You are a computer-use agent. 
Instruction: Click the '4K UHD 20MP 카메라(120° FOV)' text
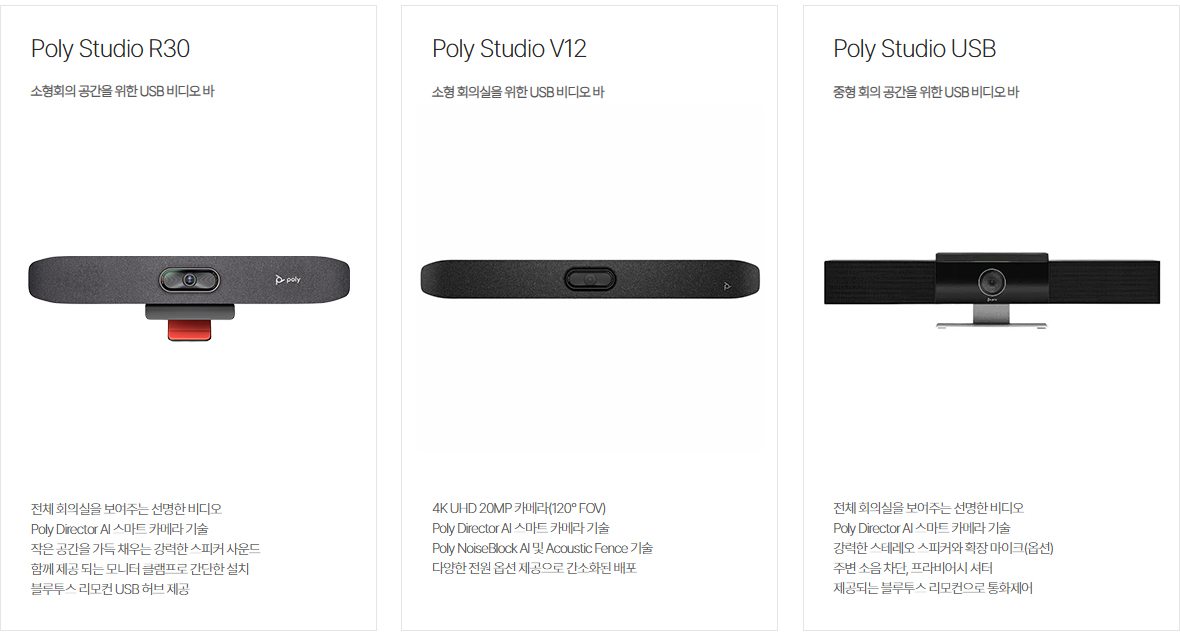[519, 508]
